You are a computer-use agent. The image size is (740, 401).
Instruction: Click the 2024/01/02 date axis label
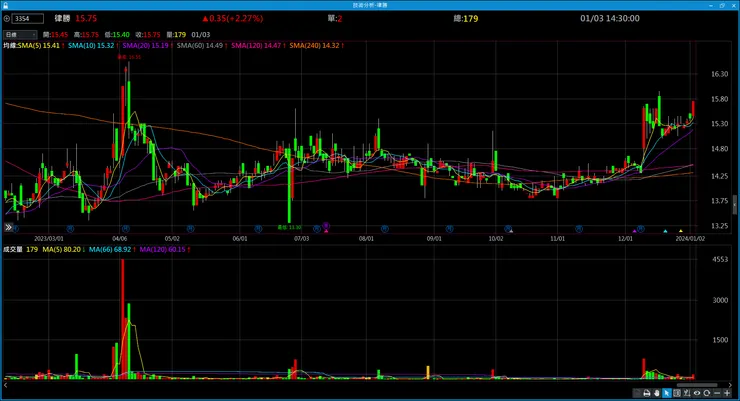point(690,239)
